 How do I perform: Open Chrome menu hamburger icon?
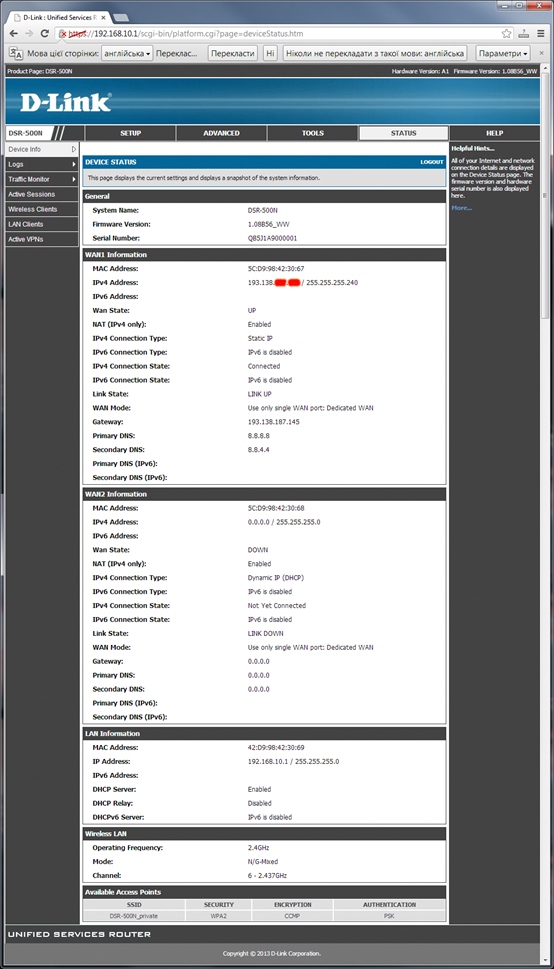[x=540, y=33]
